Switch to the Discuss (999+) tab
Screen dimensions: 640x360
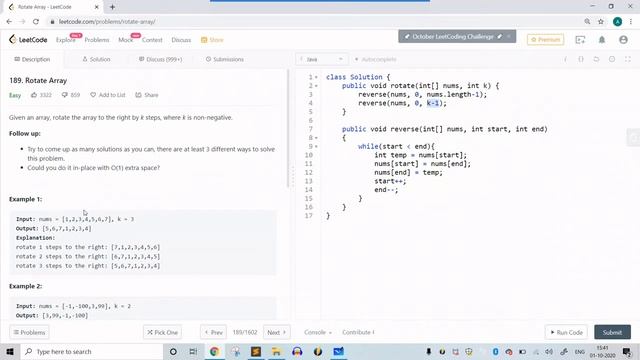coord(160,59)
